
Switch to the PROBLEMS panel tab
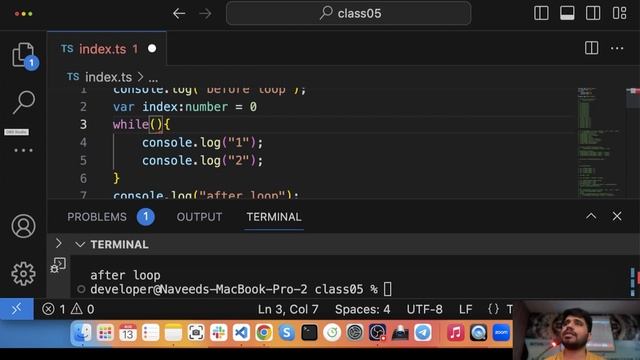pyautogui.click(x=97, y=217)
